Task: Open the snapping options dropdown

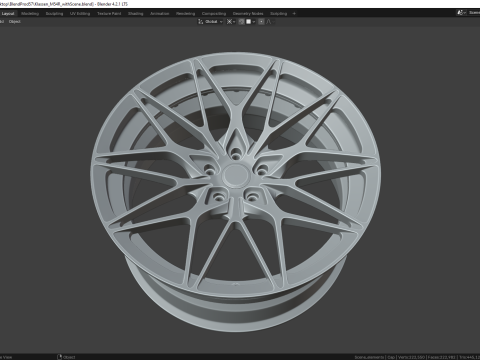Action: pyautogui.click(x=250, y=22)
